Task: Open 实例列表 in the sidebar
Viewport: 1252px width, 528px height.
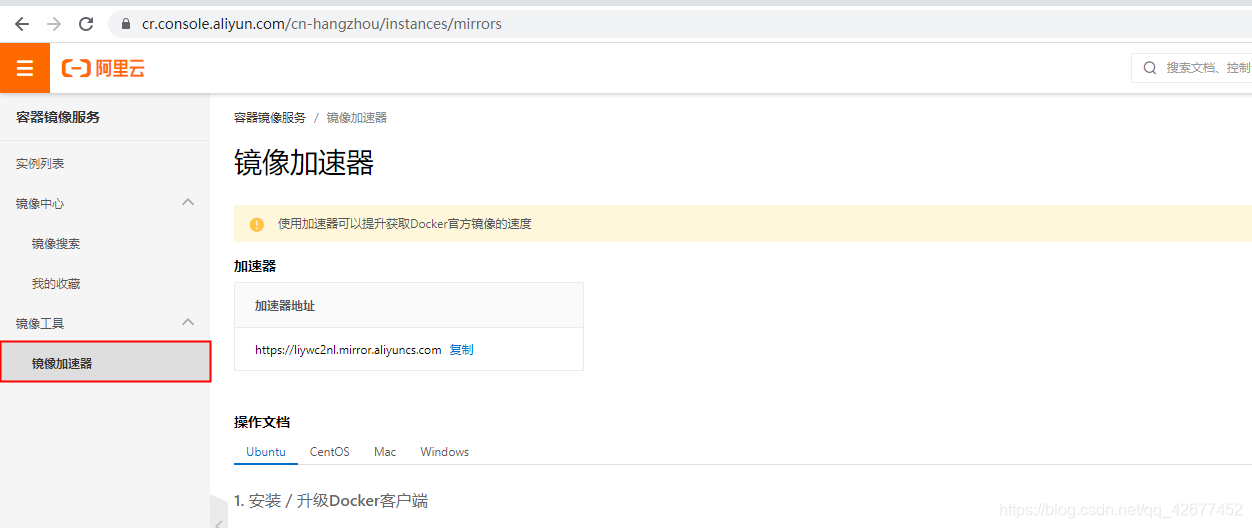Action: click(x=40, y=164)
